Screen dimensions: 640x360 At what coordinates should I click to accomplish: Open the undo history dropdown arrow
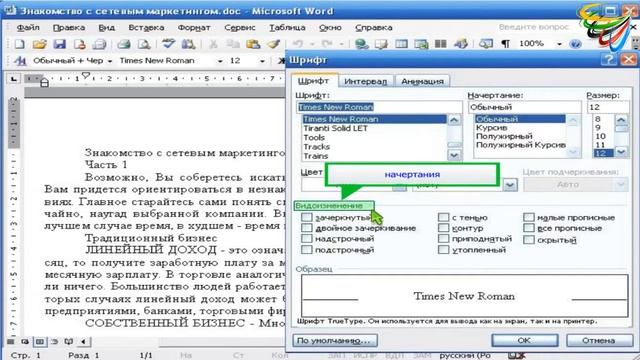tap(312, 44)
